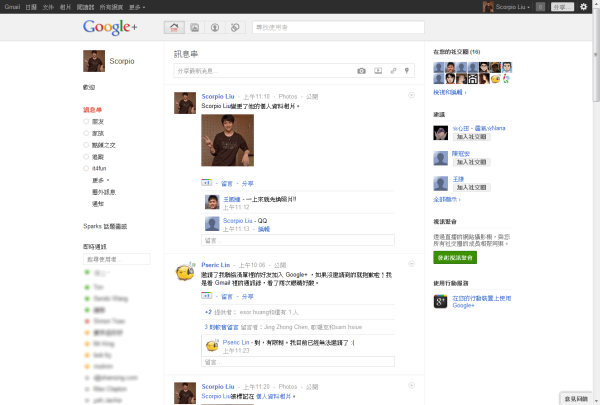Screen dimensions: 600x405
Task: Add Nana suggestion to circles
Action: click(471, 137)
